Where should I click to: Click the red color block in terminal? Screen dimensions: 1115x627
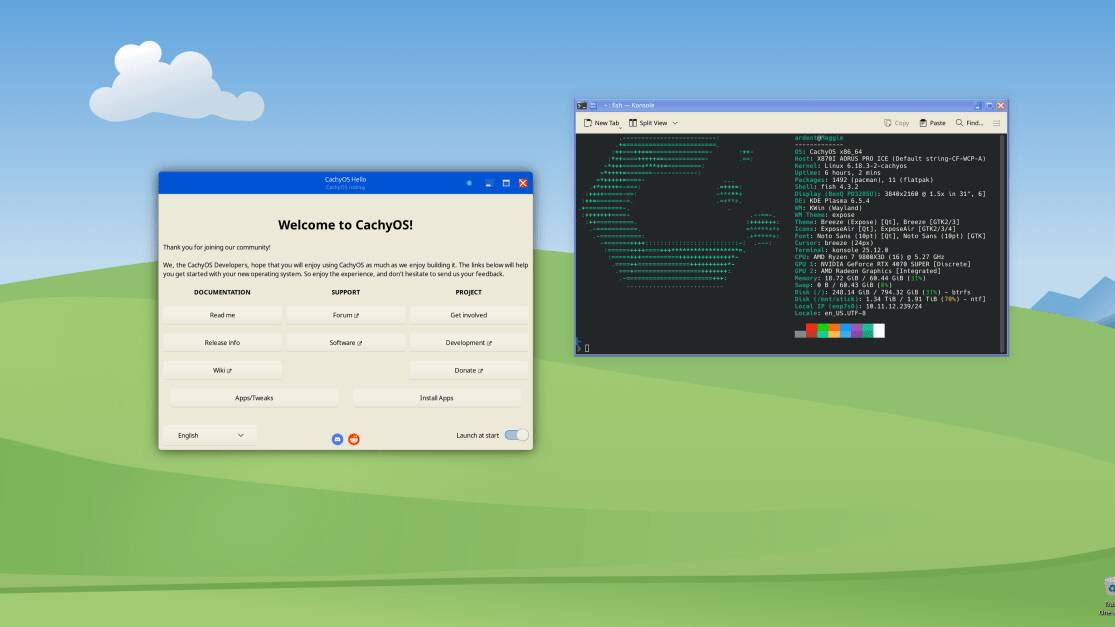812,331
